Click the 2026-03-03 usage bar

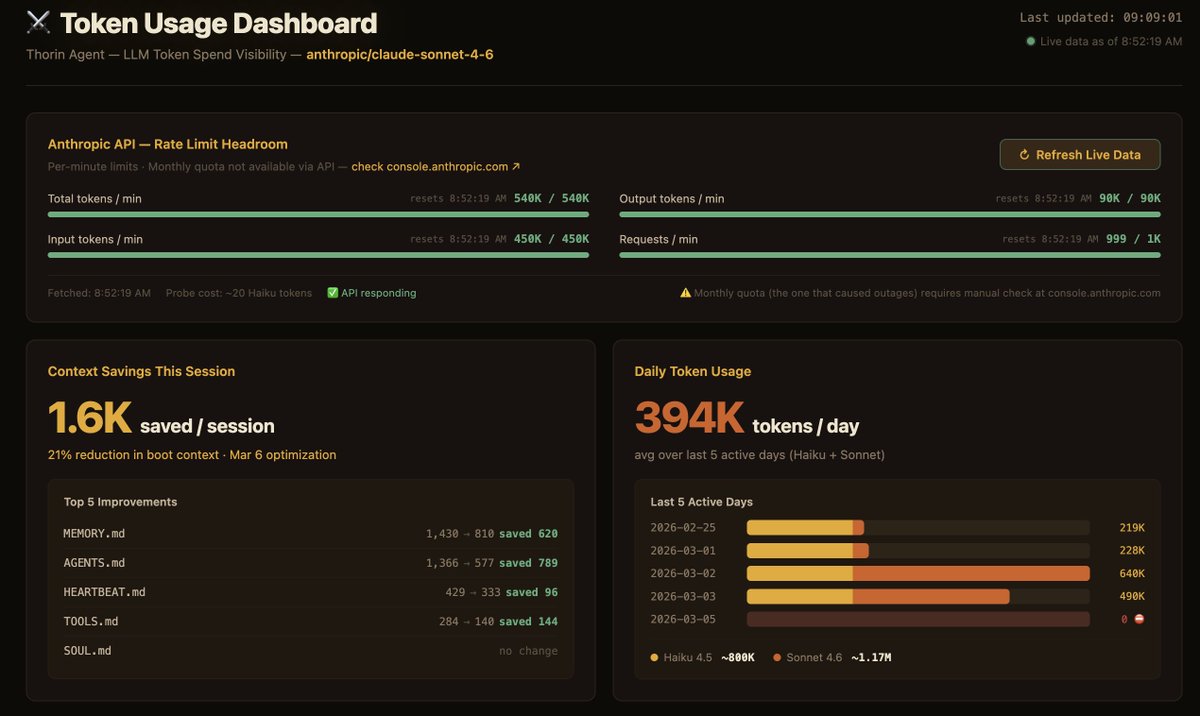(x=918, y=596)
